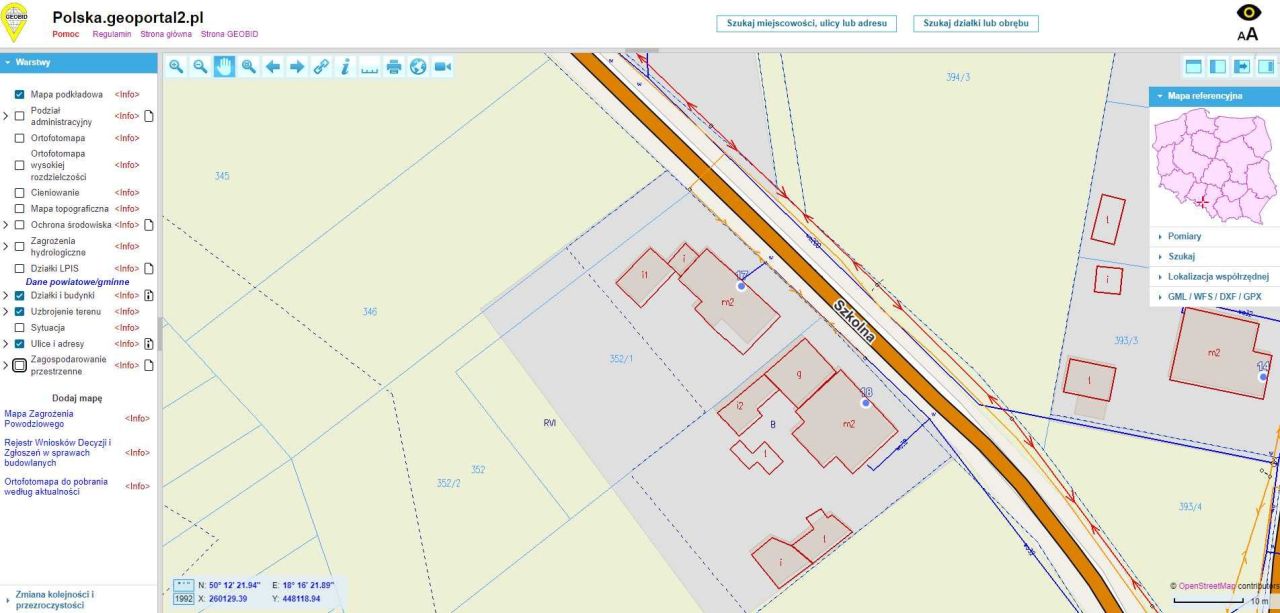Open document icon for Podział administracyjny
This screenshot has height=613, width=1280.
[149, 116]
